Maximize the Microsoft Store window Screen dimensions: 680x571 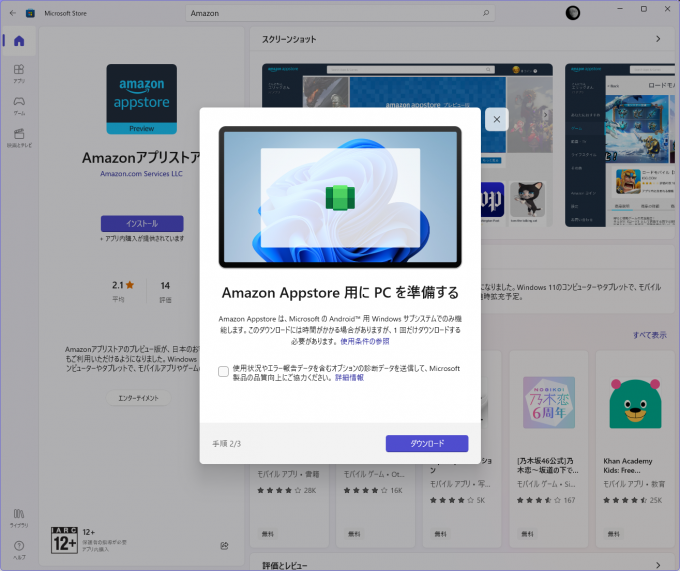(x=644, y=9)
